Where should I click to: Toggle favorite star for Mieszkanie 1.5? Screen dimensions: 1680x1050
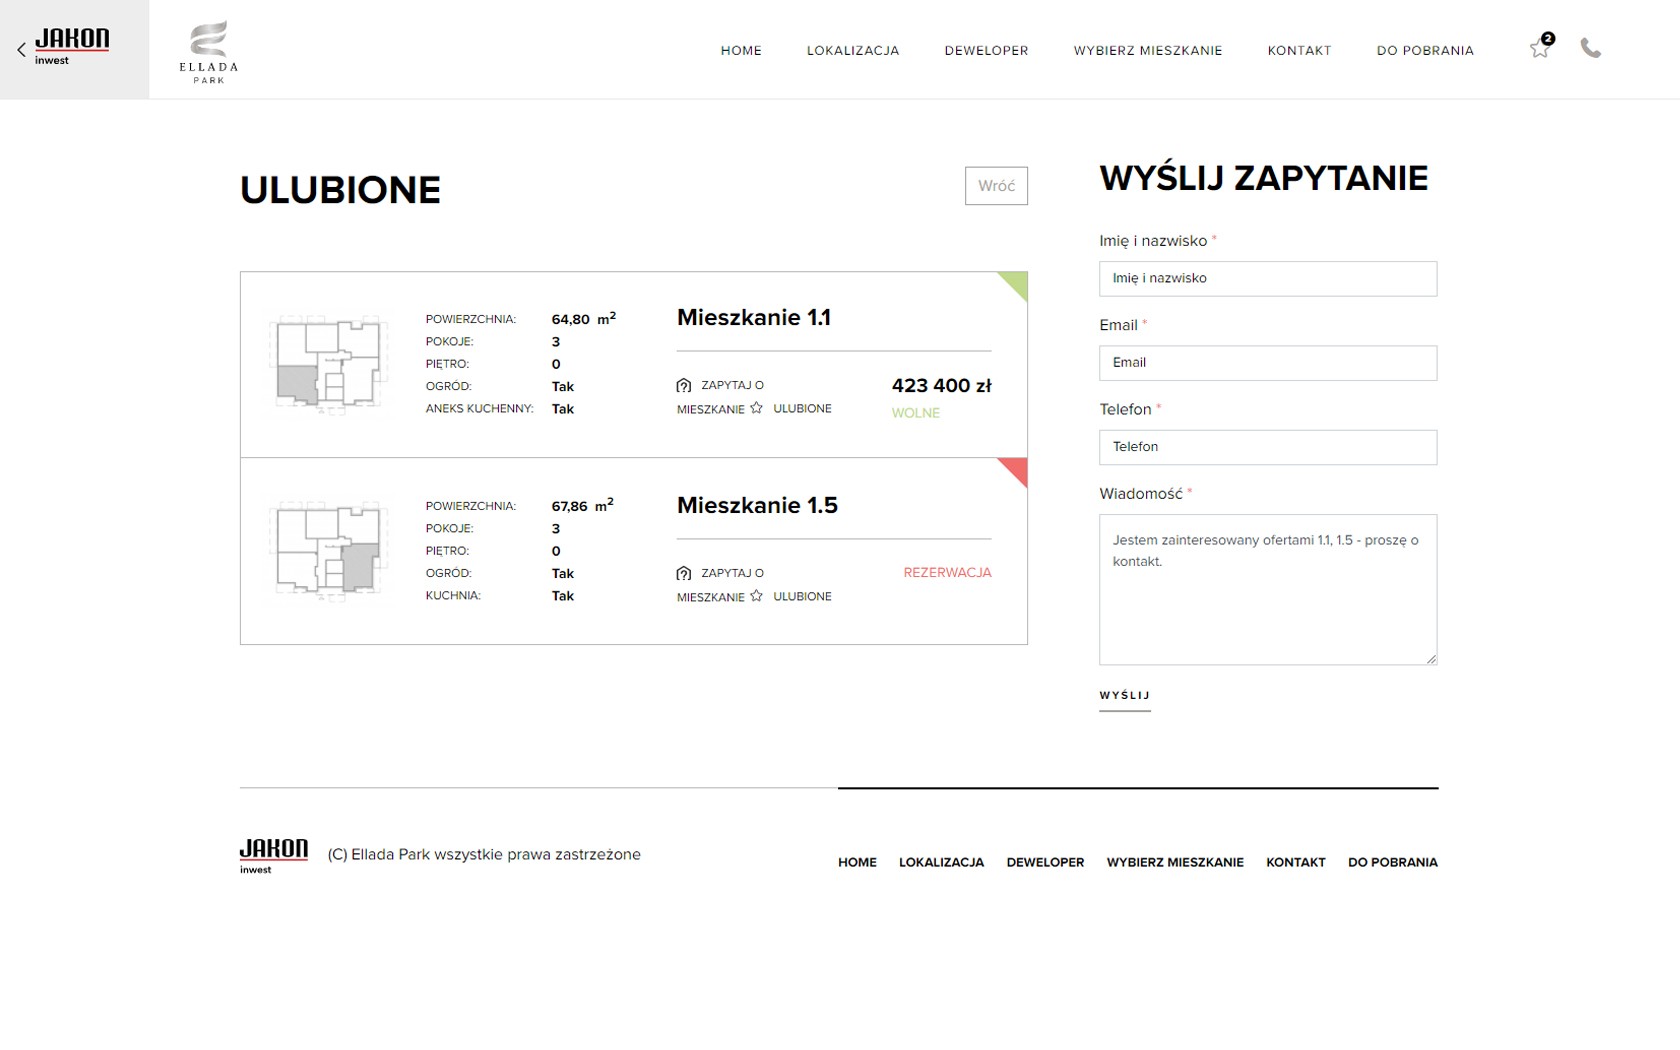point(757,596)
